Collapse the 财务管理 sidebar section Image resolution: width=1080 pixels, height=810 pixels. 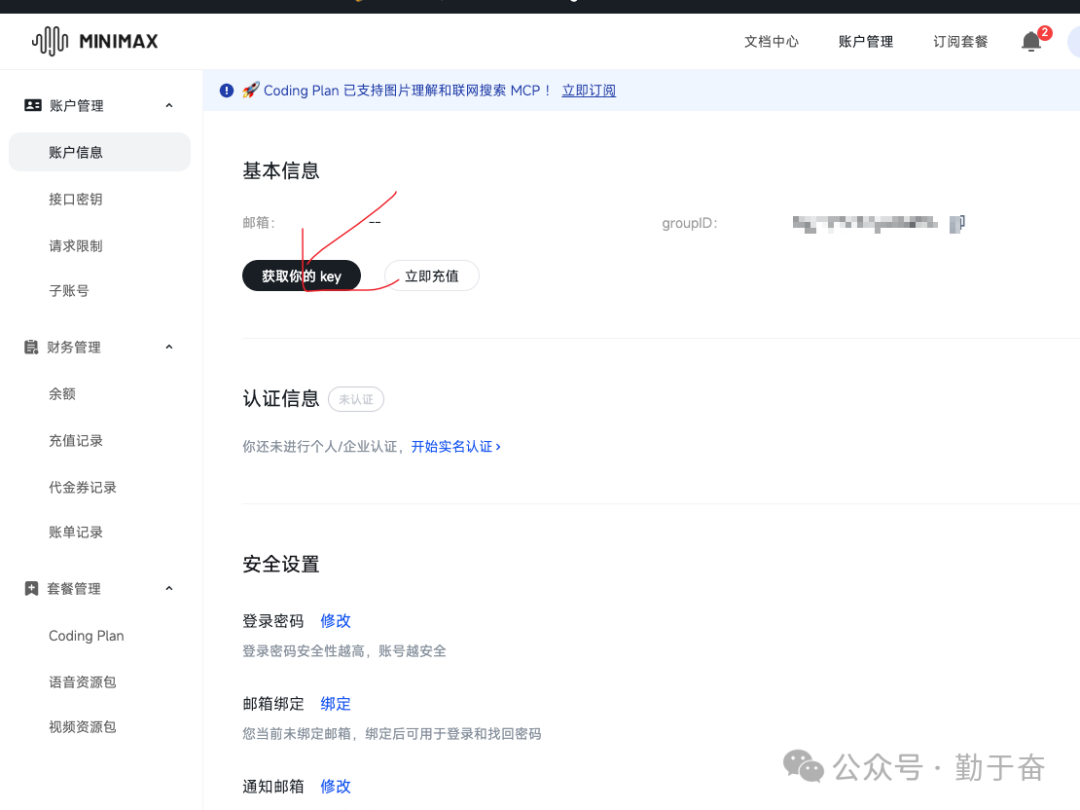click(x=168, y=347)
